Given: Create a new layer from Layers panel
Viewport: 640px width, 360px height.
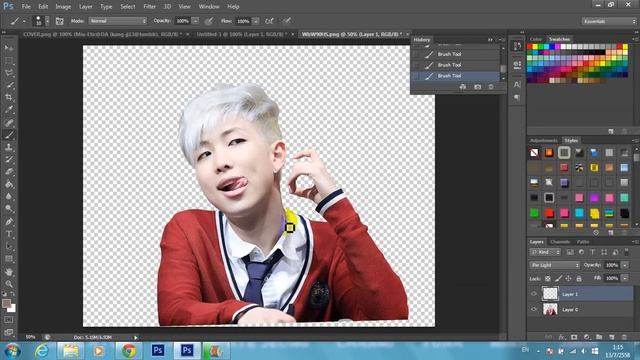Looking at the screenshot, I should coord(612,337).
